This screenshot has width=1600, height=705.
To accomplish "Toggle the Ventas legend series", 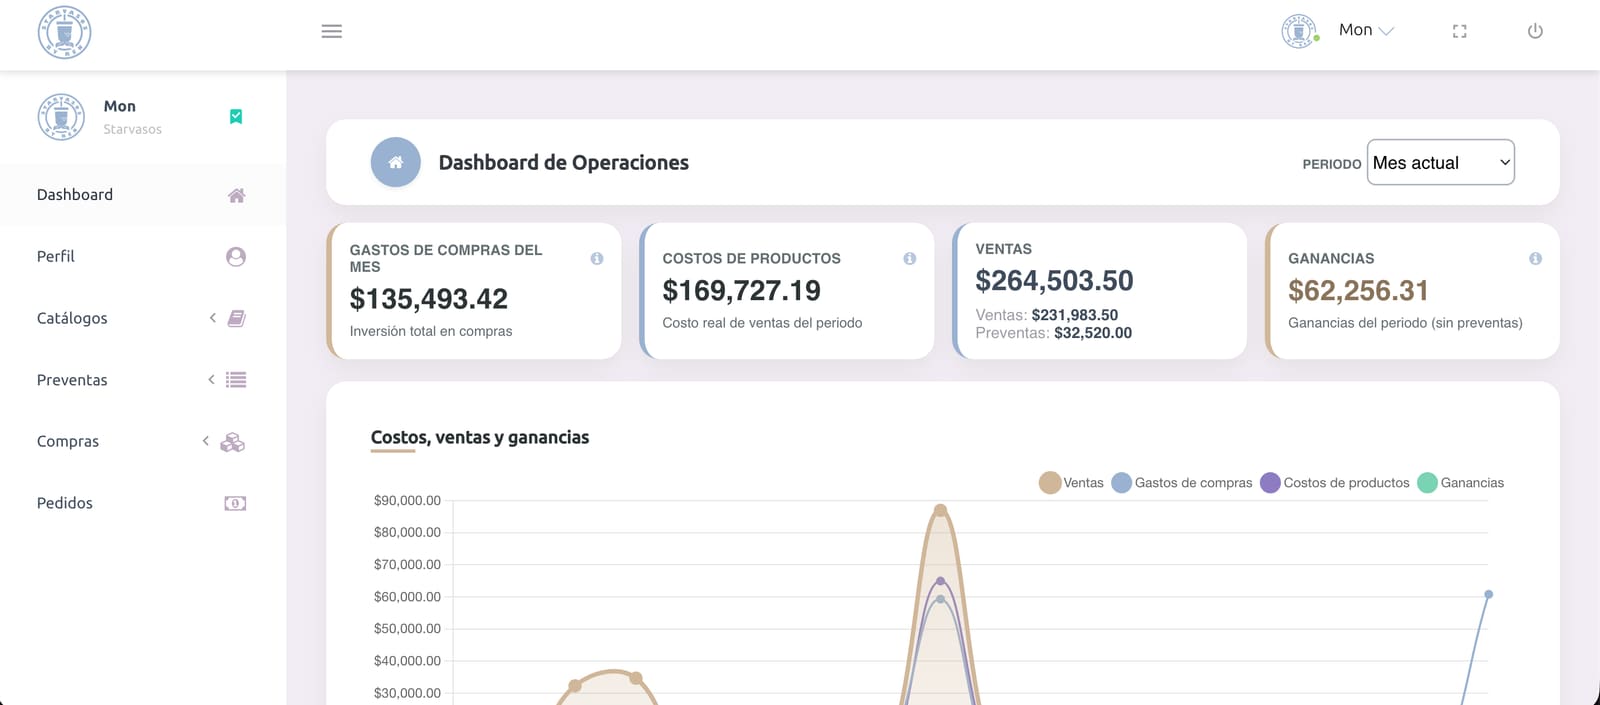I will (1071, 483).
